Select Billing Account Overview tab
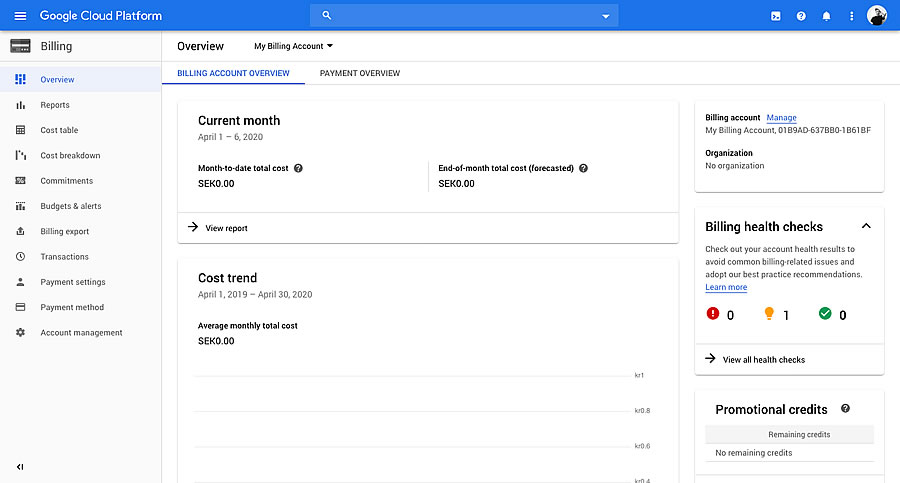Screen dimensions: 900x483 point(233,73)
